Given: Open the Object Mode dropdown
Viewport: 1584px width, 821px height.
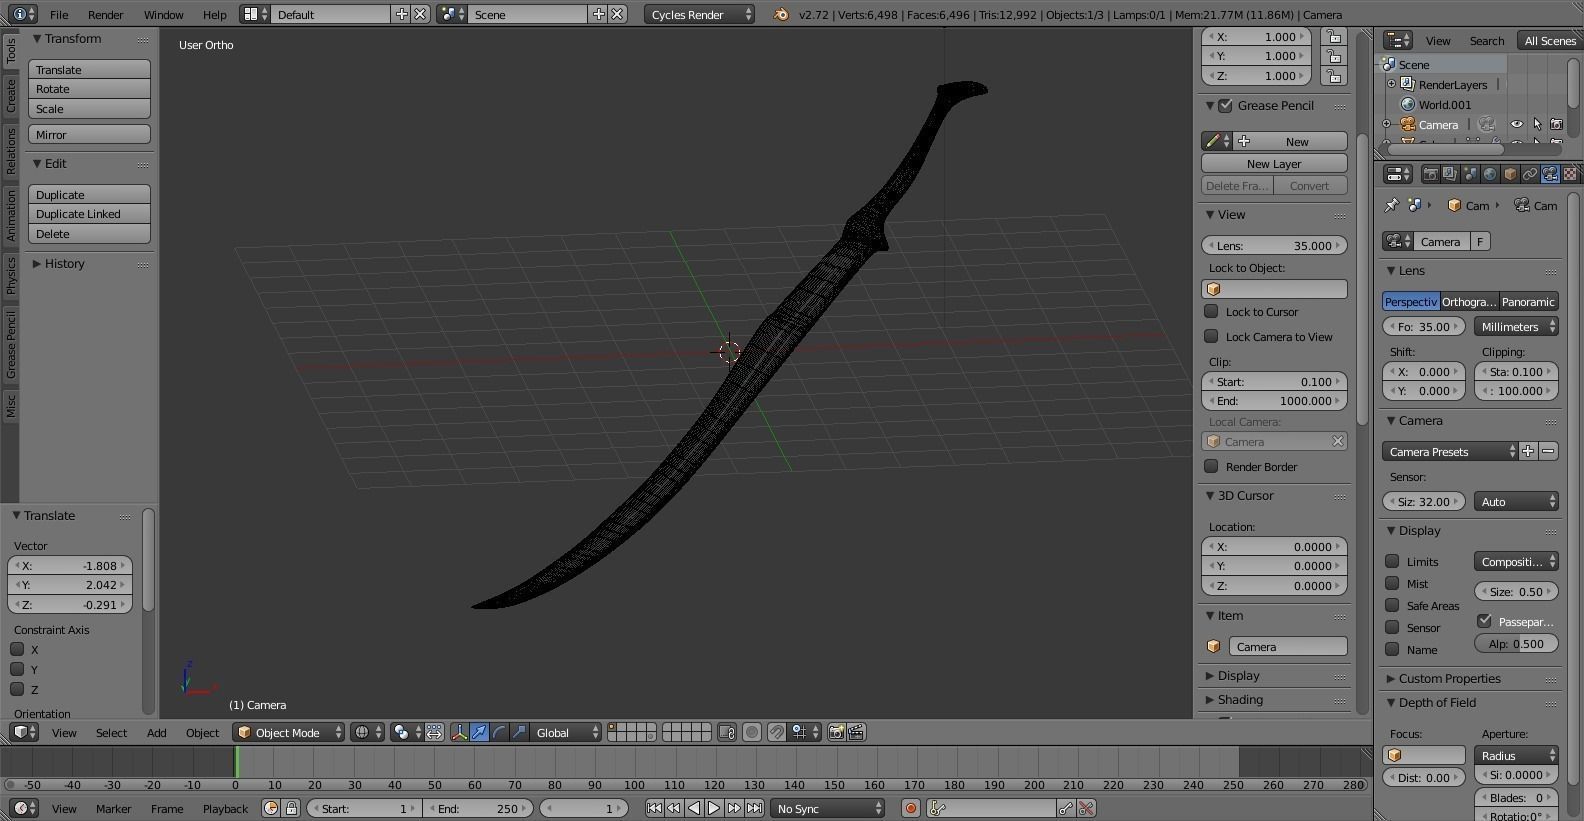Looking at the screenshot, I should (x=288, y=732).
